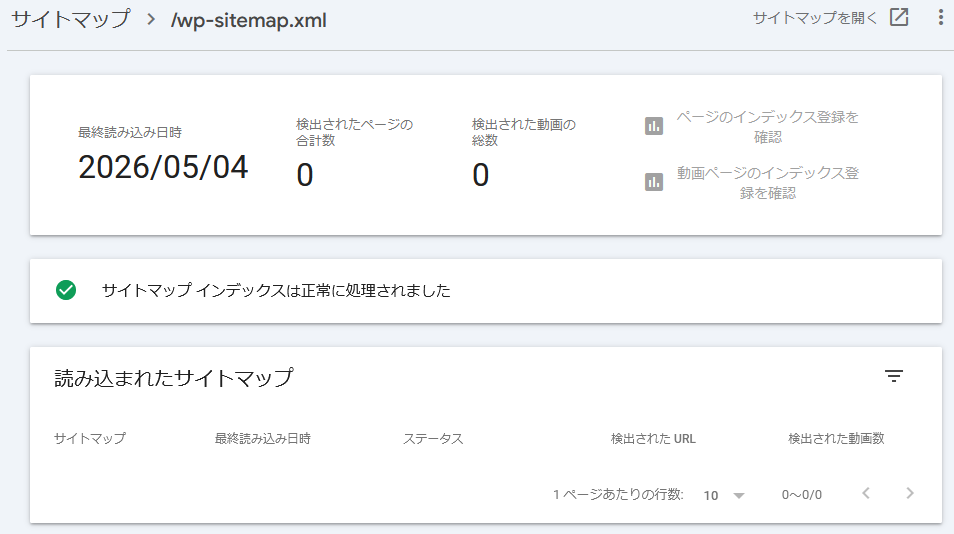This screenshot has height=534, width=954.
Task: Click ページのインデックス登録を確認 link
Action: coord(767,127)
